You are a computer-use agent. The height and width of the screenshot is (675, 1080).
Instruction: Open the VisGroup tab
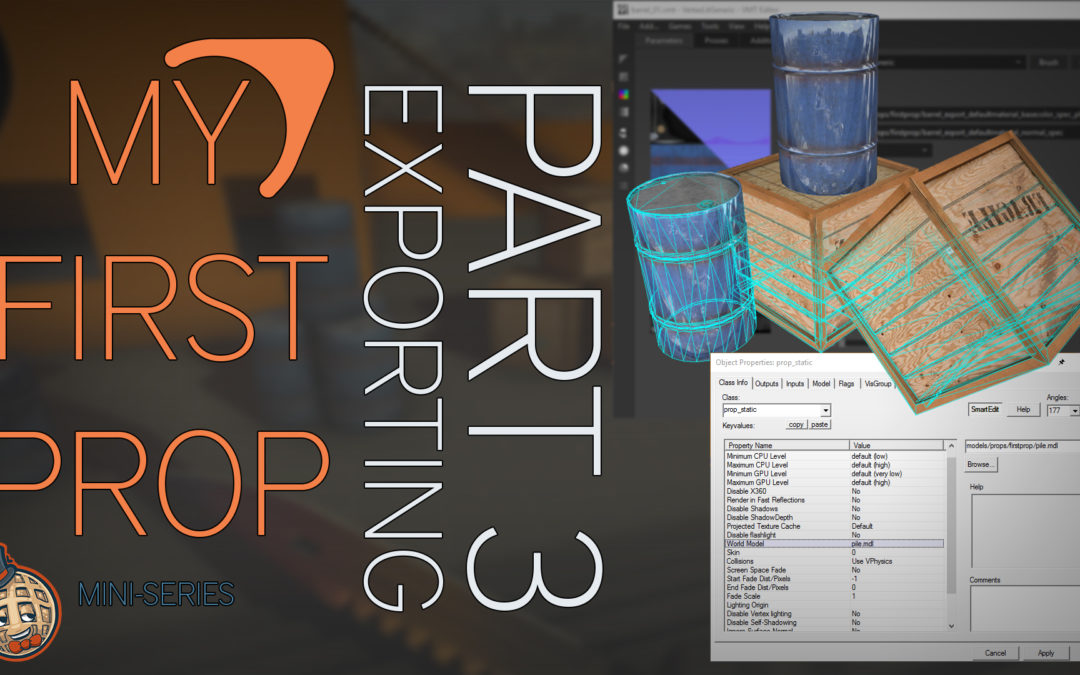tap(878, 384)
